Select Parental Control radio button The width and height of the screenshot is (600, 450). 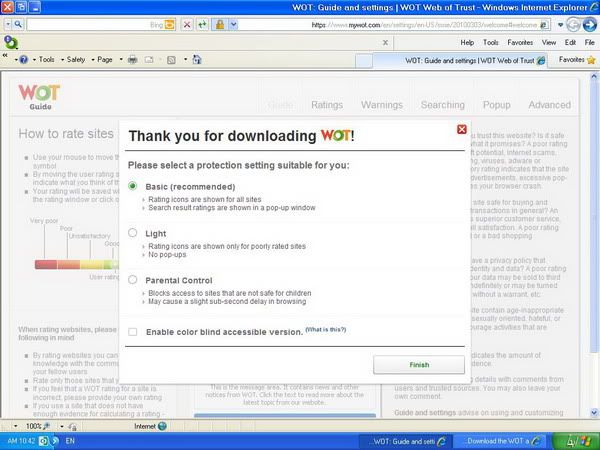(x=132, y=280)
